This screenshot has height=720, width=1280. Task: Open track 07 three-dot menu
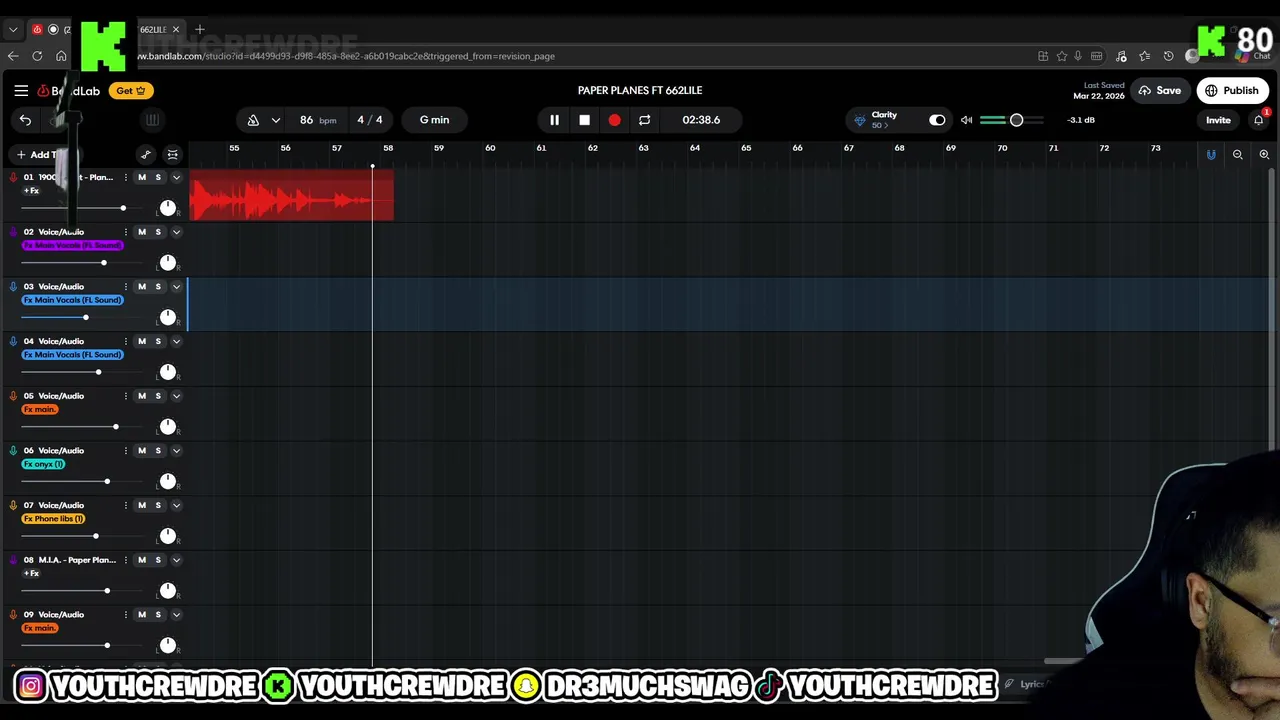pos(126,505)
